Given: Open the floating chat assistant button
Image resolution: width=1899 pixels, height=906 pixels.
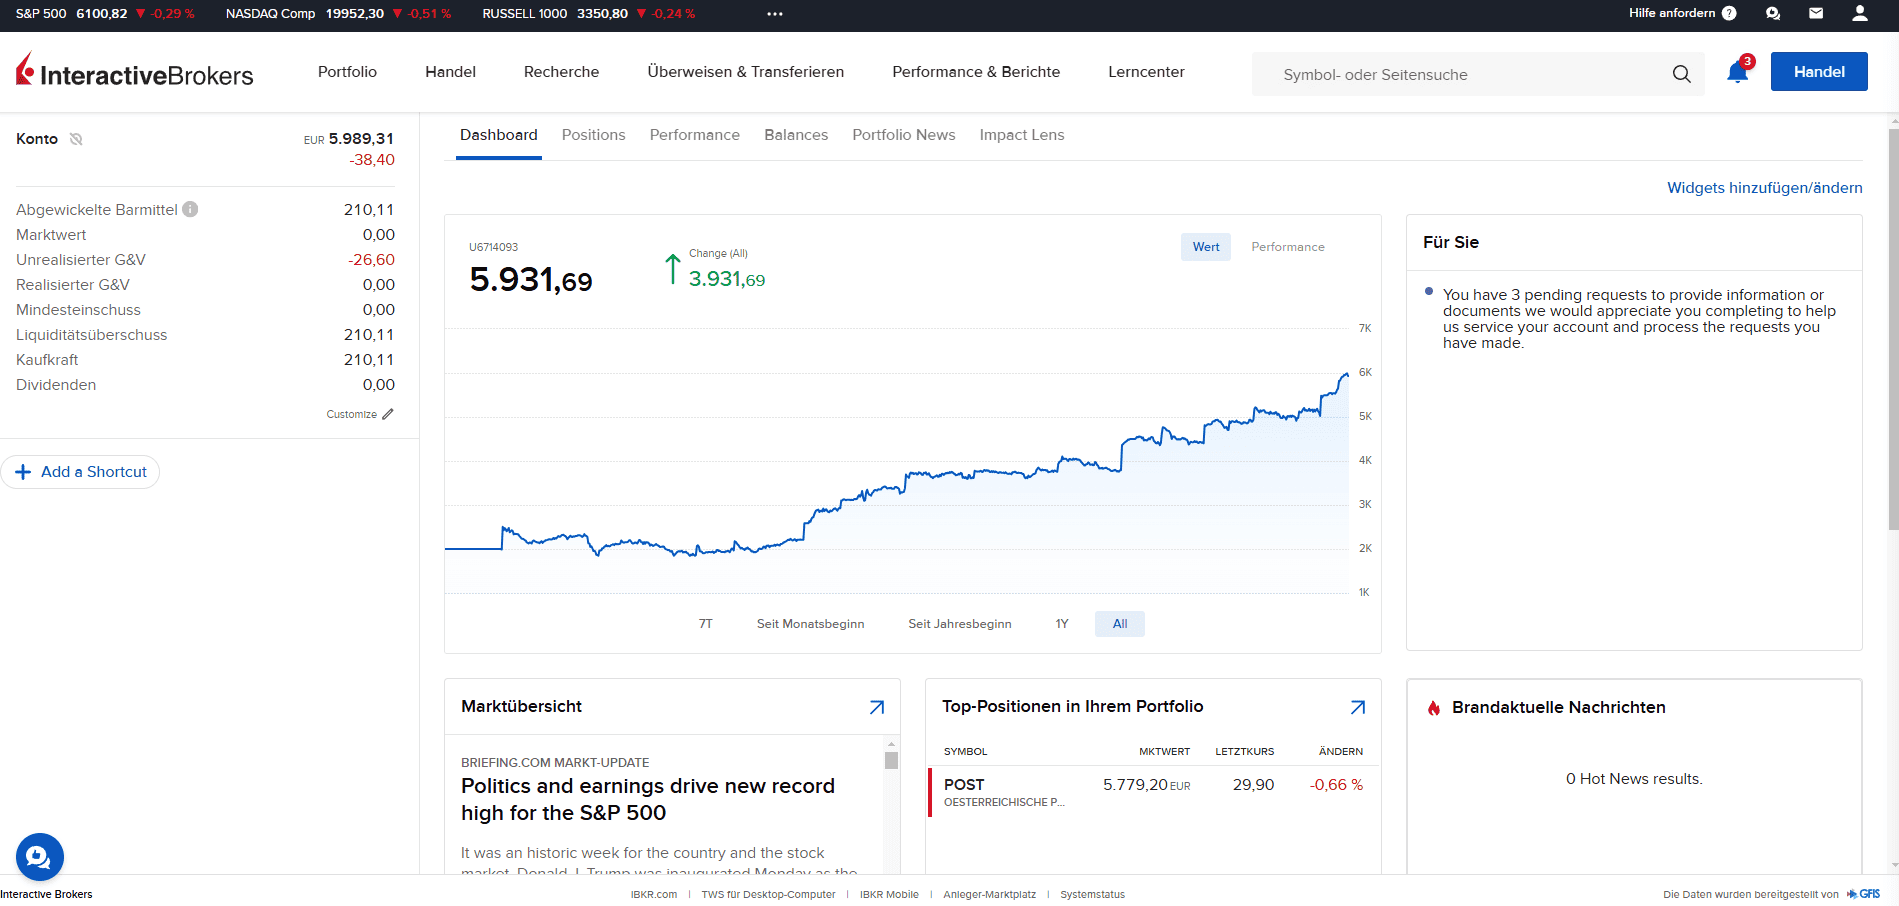Looking at the screenshot, I should pyautogui.click(x=40, y=857).
